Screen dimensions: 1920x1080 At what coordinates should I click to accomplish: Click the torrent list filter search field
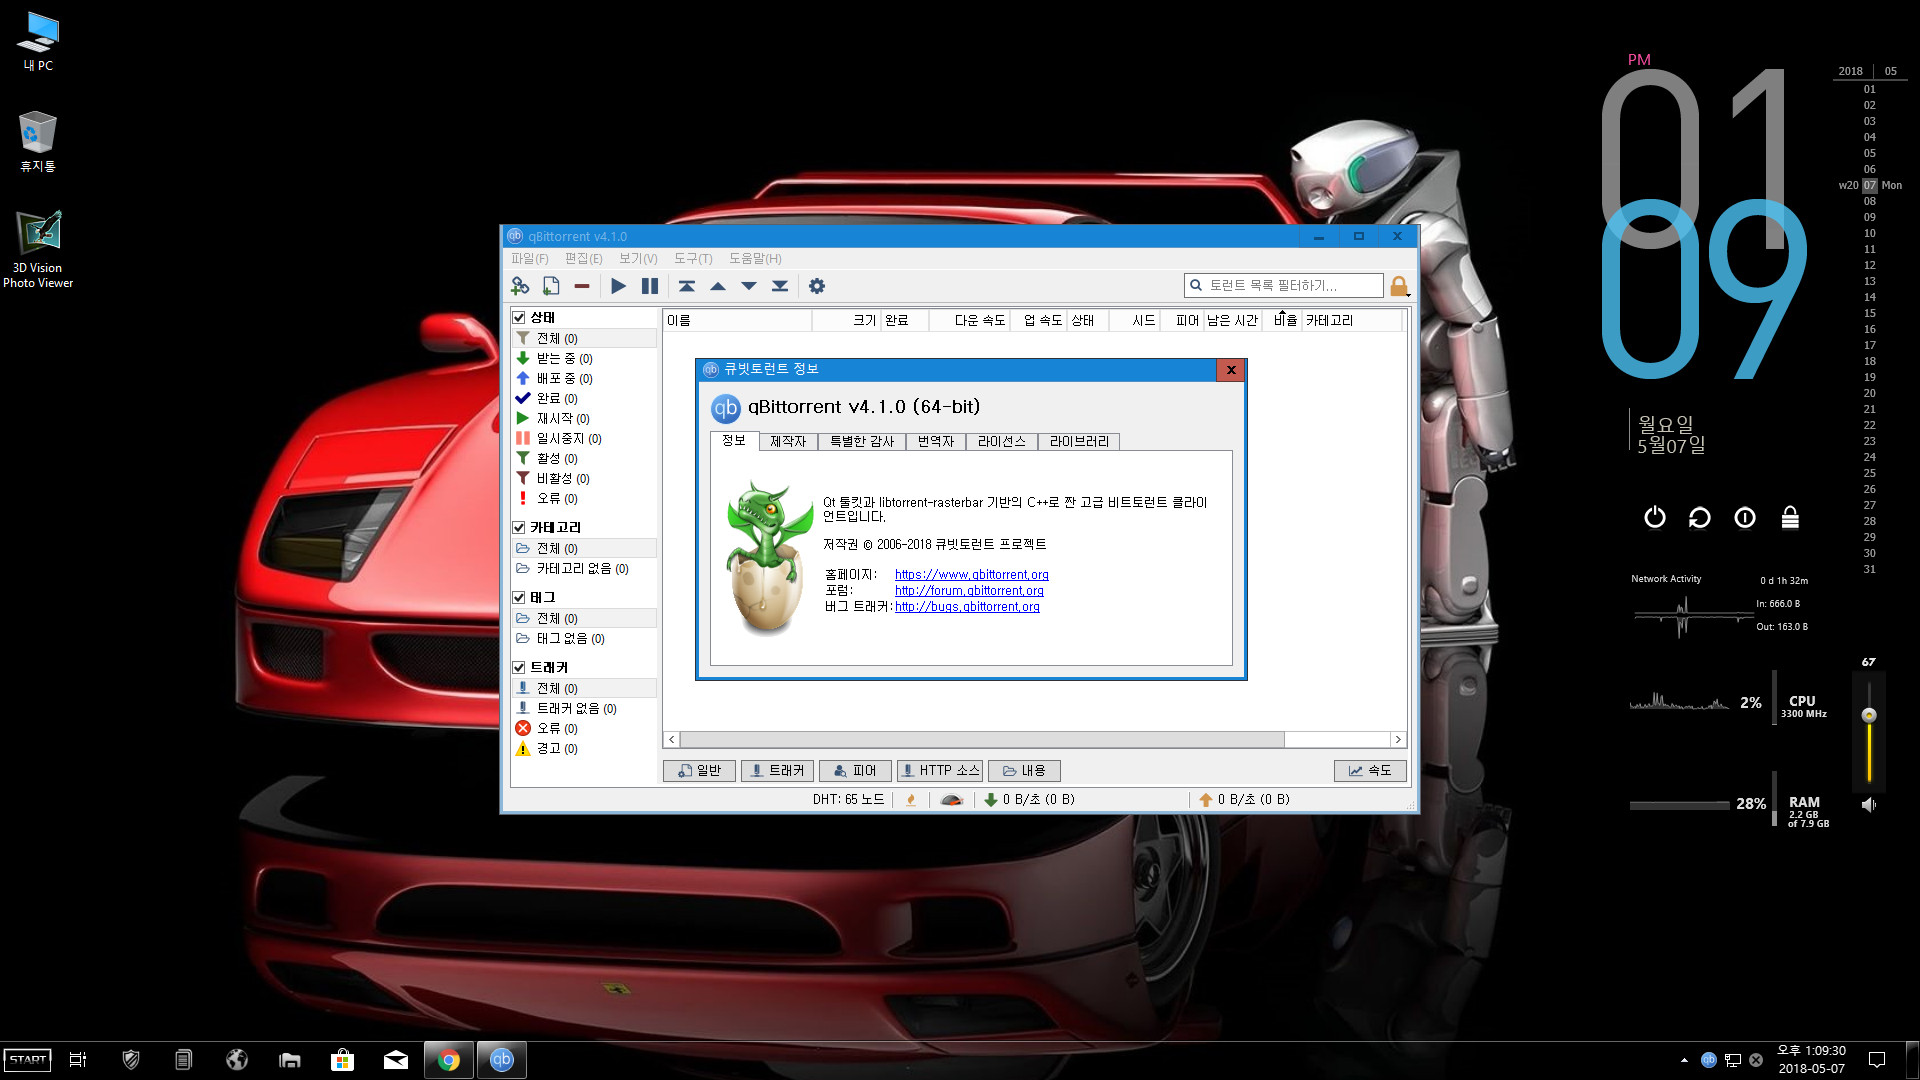point(1284,286)
